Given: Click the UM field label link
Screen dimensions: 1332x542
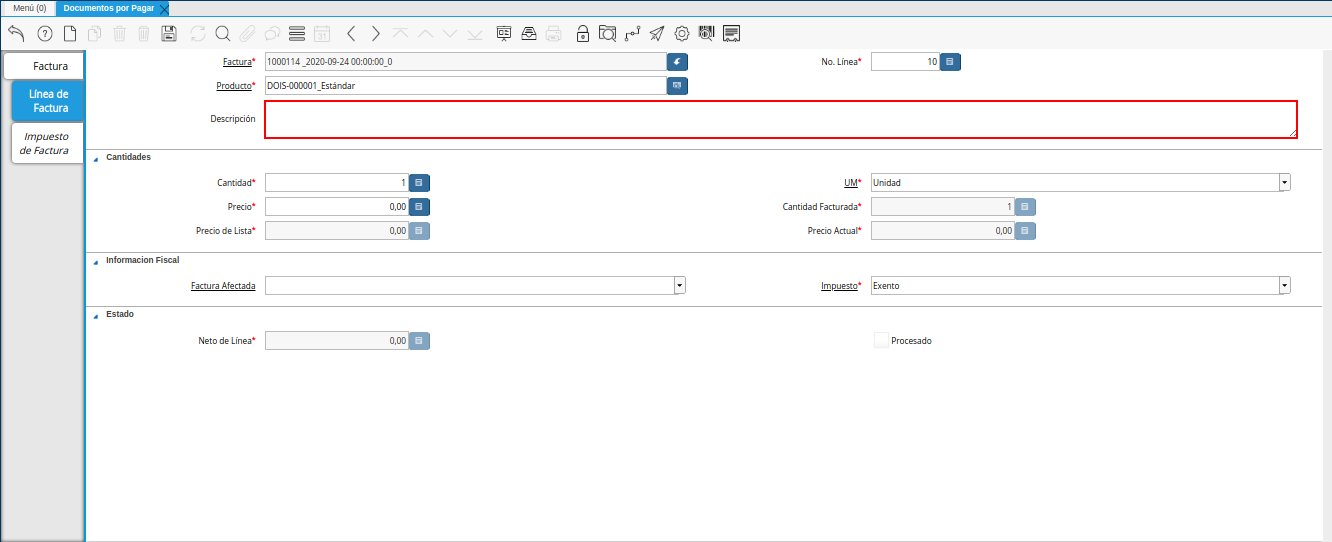Looking at the screenshot, I should (x=851, y=183).
